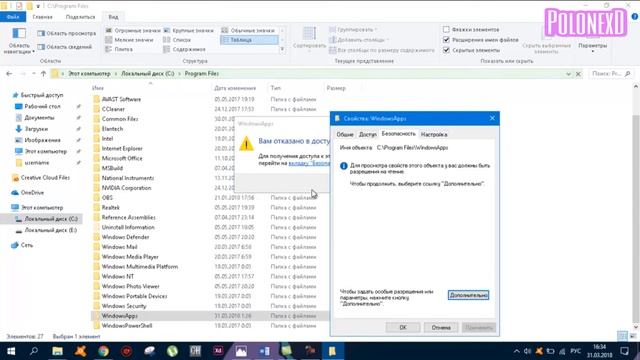
Task: Open Настройка tab in properties dialog
Action: point(434,134)
